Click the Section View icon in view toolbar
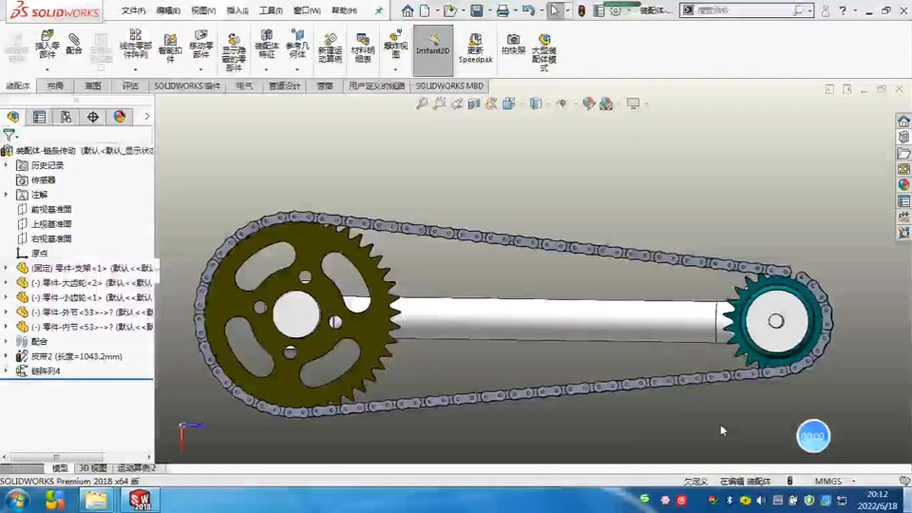This screenshot has height=513, width=912. (474, 104)
